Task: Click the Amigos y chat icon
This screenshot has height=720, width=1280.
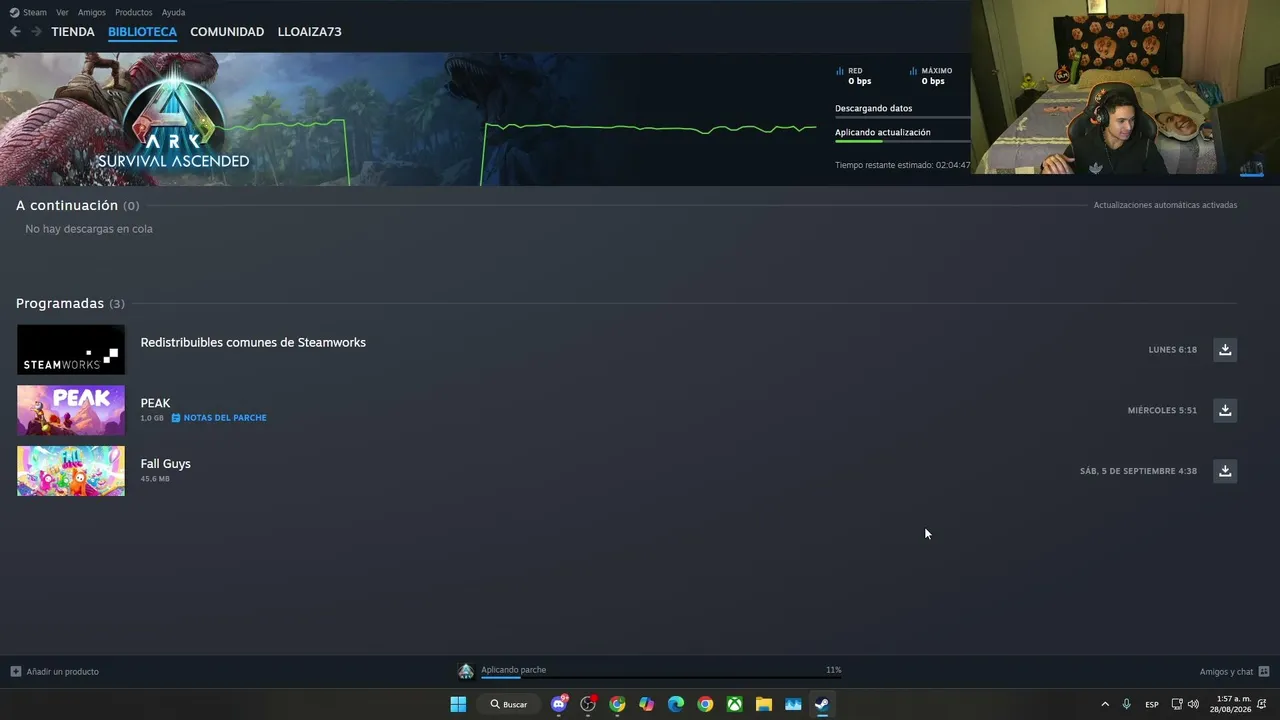Action: point(1264,672)
